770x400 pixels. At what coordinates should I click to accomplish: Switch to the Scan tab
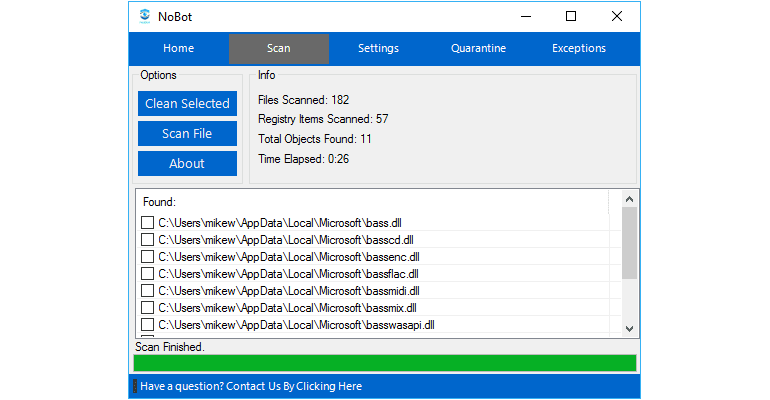[x=279, y=48]
